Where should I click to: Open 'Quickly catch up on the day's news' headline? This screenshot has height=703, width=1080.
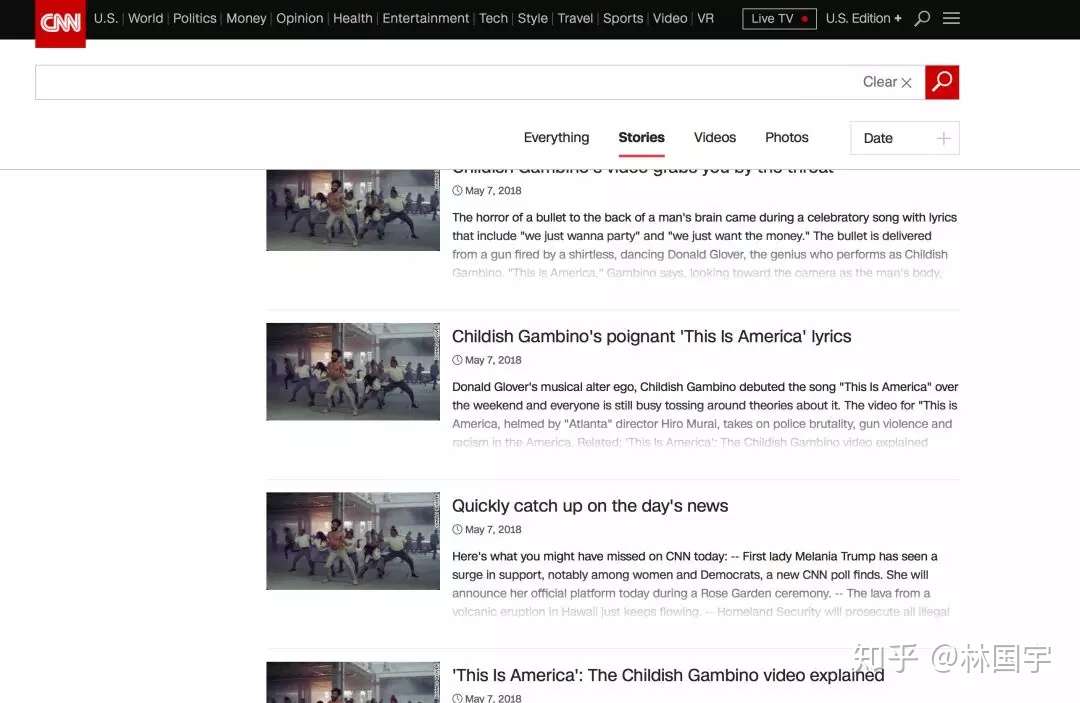[590, 506]
